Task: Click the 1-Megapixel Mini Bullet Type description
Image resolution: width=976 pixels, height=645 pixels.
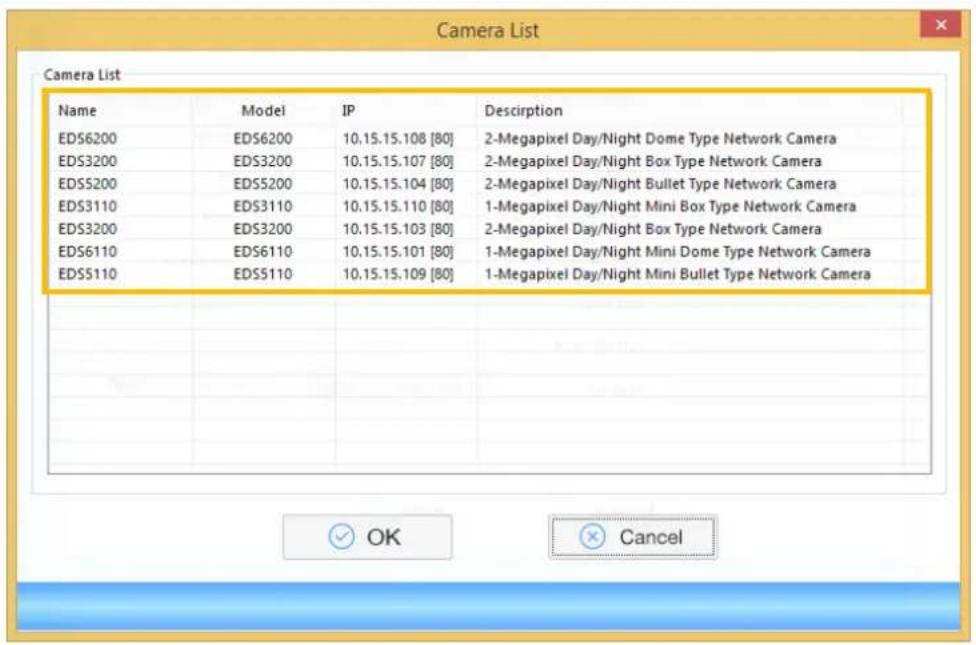Action: (x=677, y=274)
